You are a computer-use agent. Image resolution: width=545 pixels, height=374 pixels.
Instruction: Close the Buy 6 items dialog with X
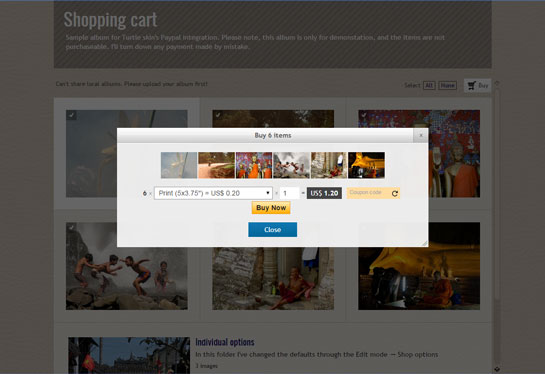pos(421,135)
